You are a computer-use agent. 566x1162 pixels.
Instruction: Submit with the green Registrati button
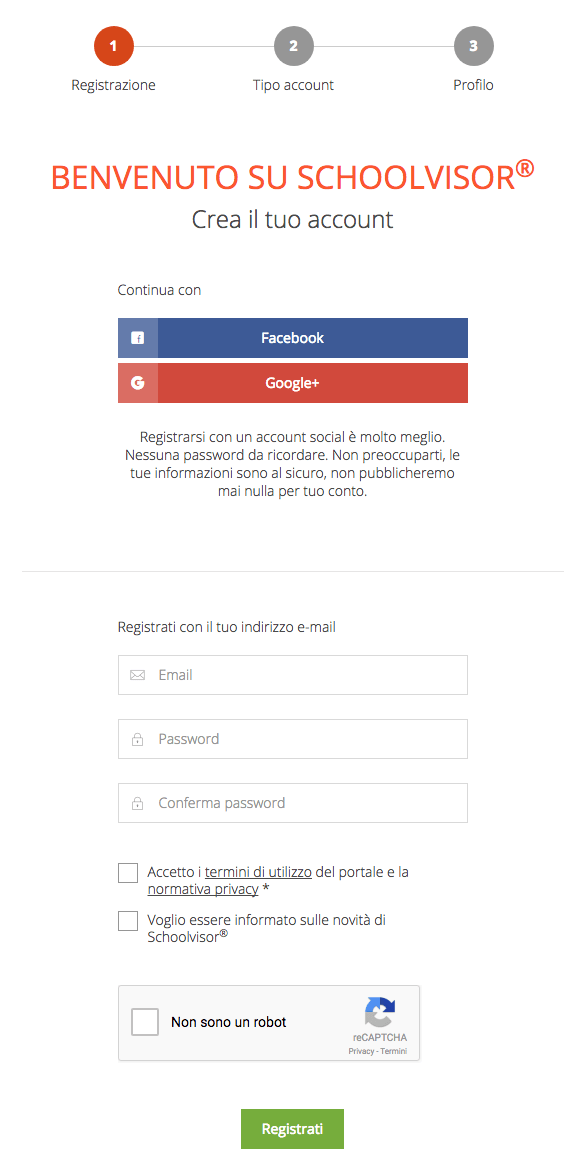(293, 1129)
